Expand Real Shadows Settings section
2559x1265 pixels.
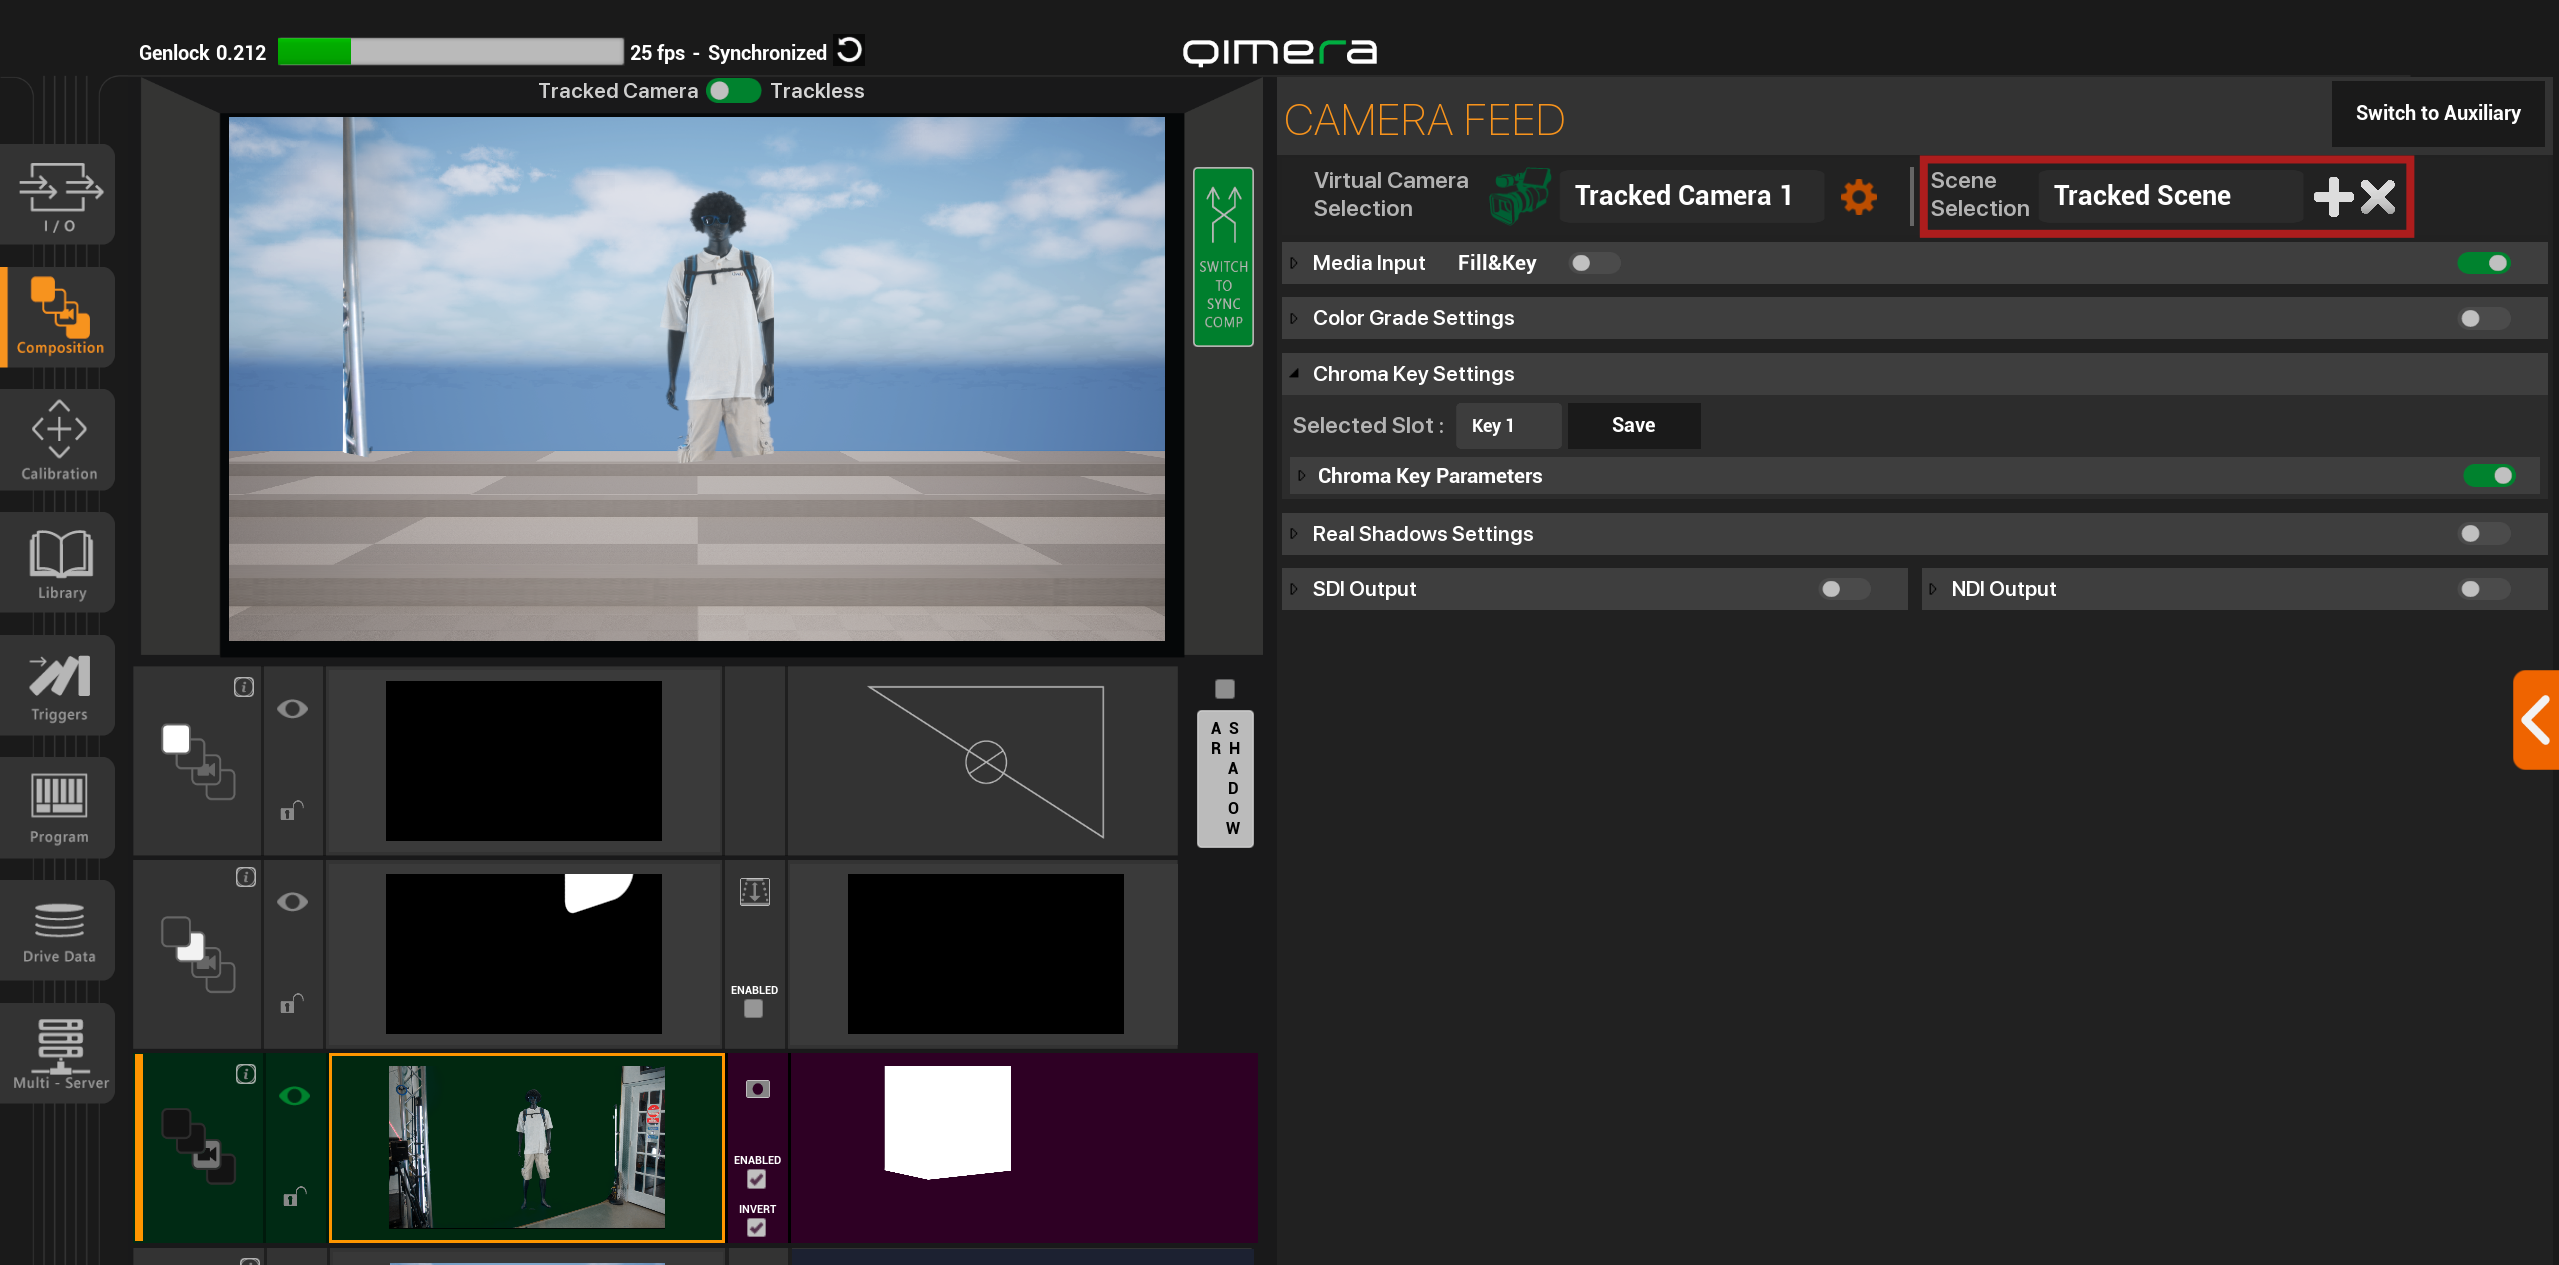[x=1293, y=534]
